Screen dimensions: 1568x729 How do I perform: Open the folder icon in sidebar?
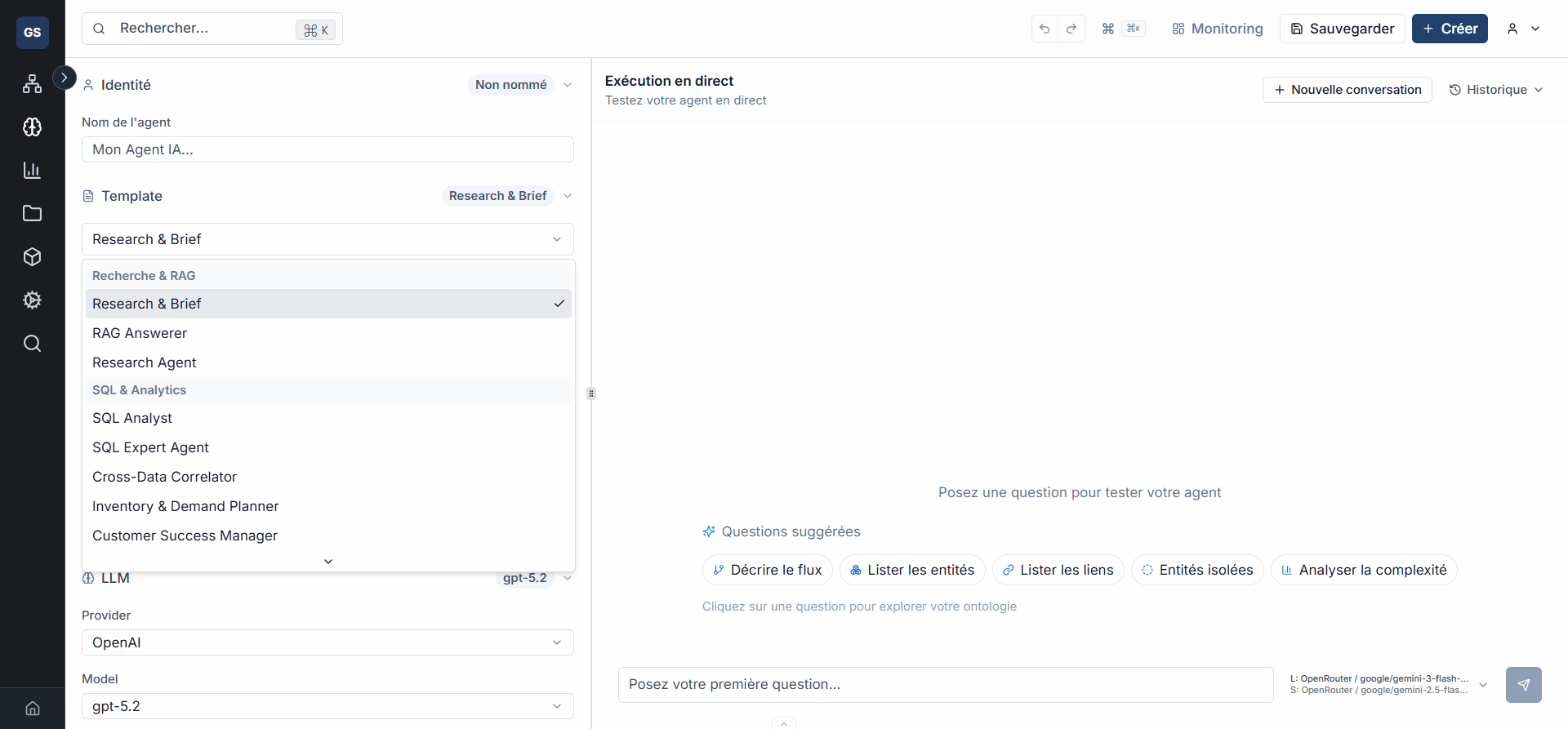click(x=32, y=213)
